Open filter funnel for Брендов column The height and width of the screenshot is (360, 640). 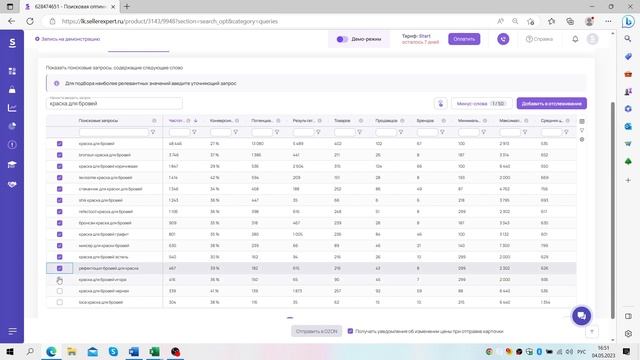(x=442, y=132)
